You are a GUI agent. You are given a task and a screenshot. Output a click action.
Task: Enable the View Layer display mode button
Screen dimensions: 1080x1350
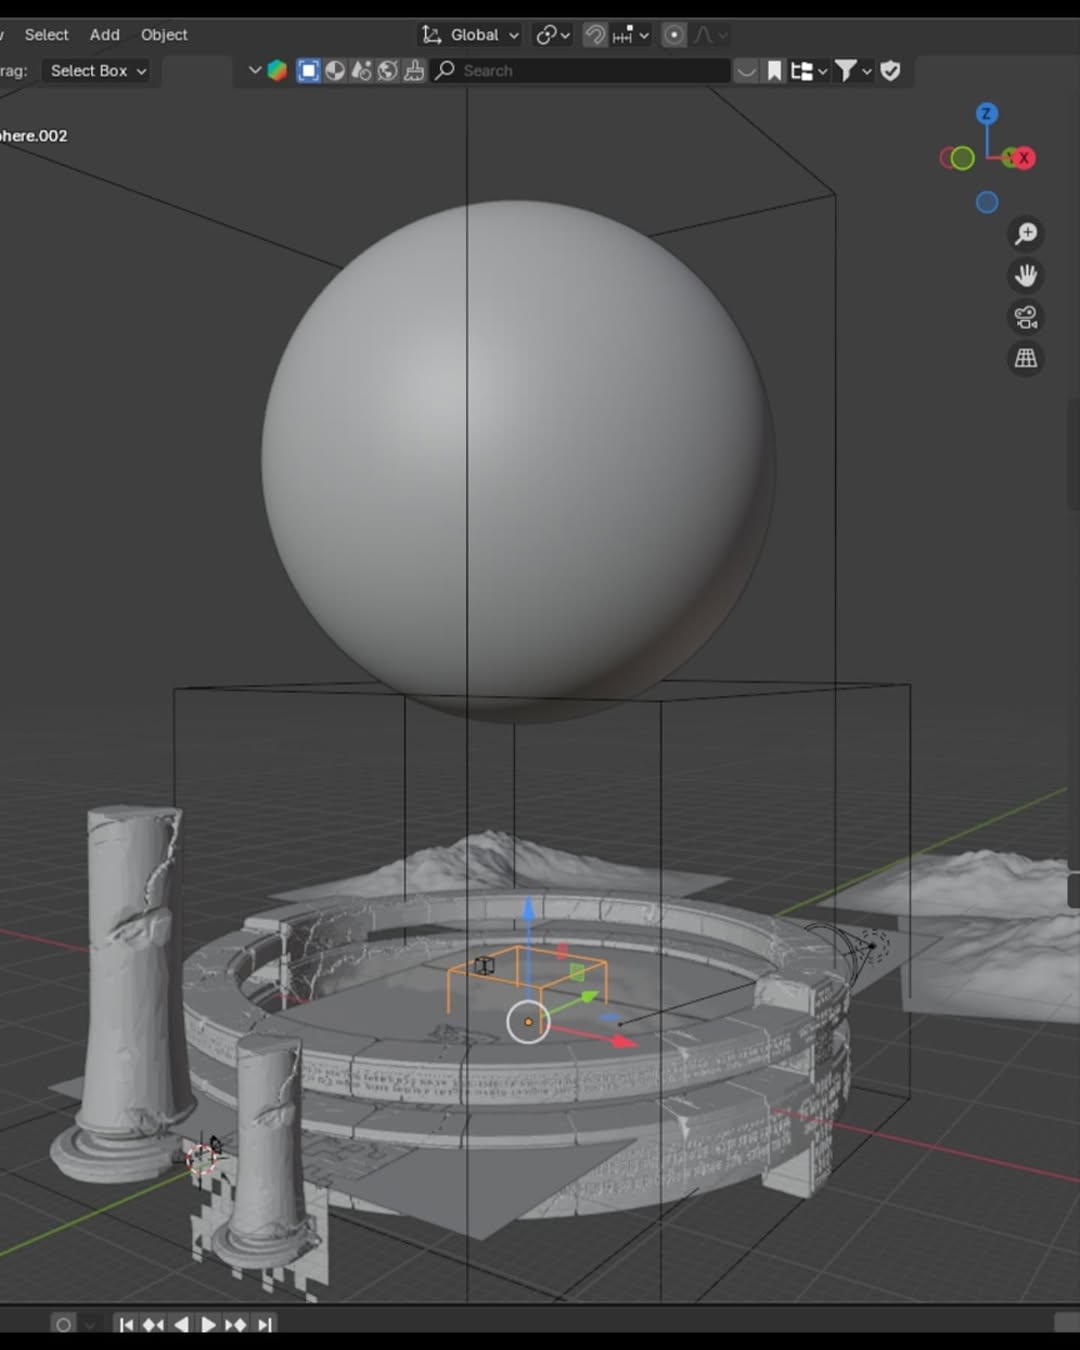coord(308,71)
